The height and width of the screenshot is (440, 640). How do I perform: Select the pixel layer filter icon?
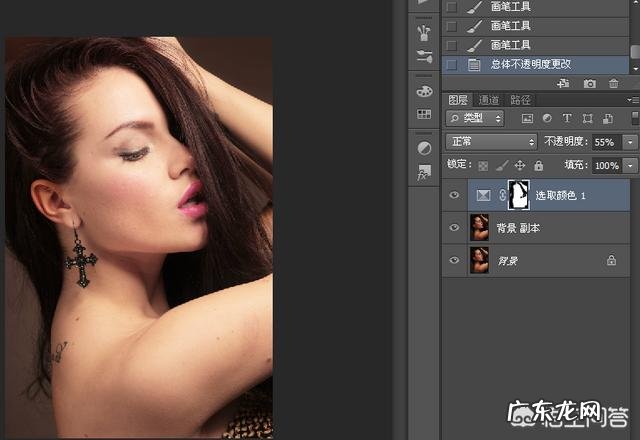(528, 118)
